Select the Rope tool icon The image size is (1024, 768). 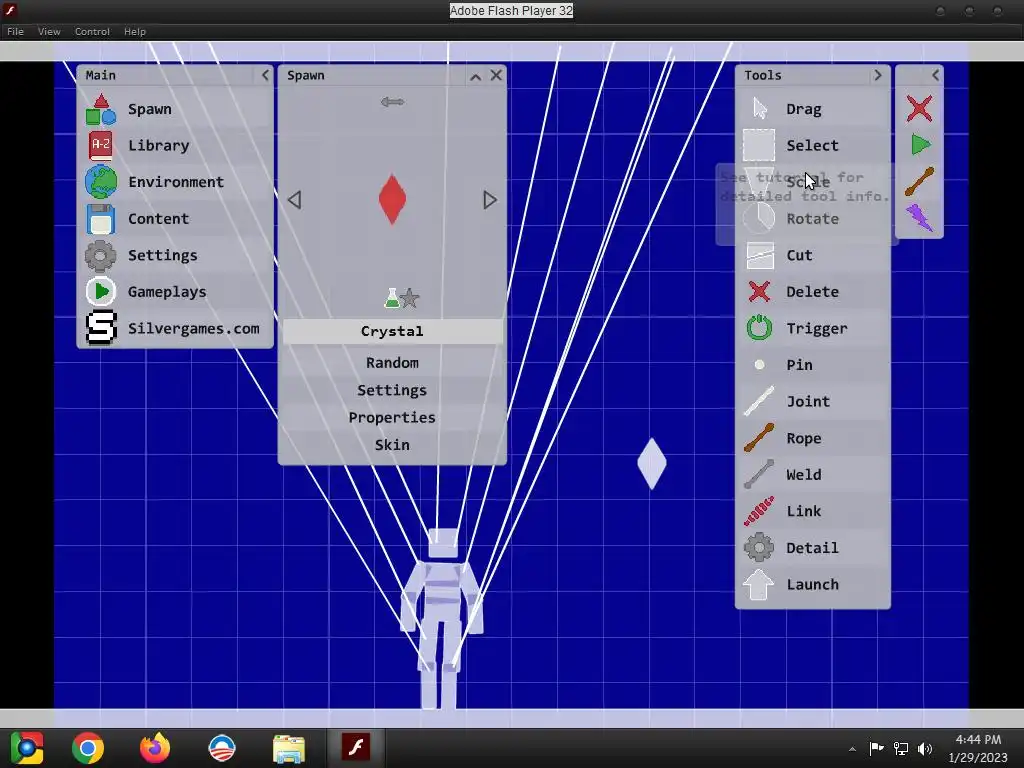pos(759,438)
